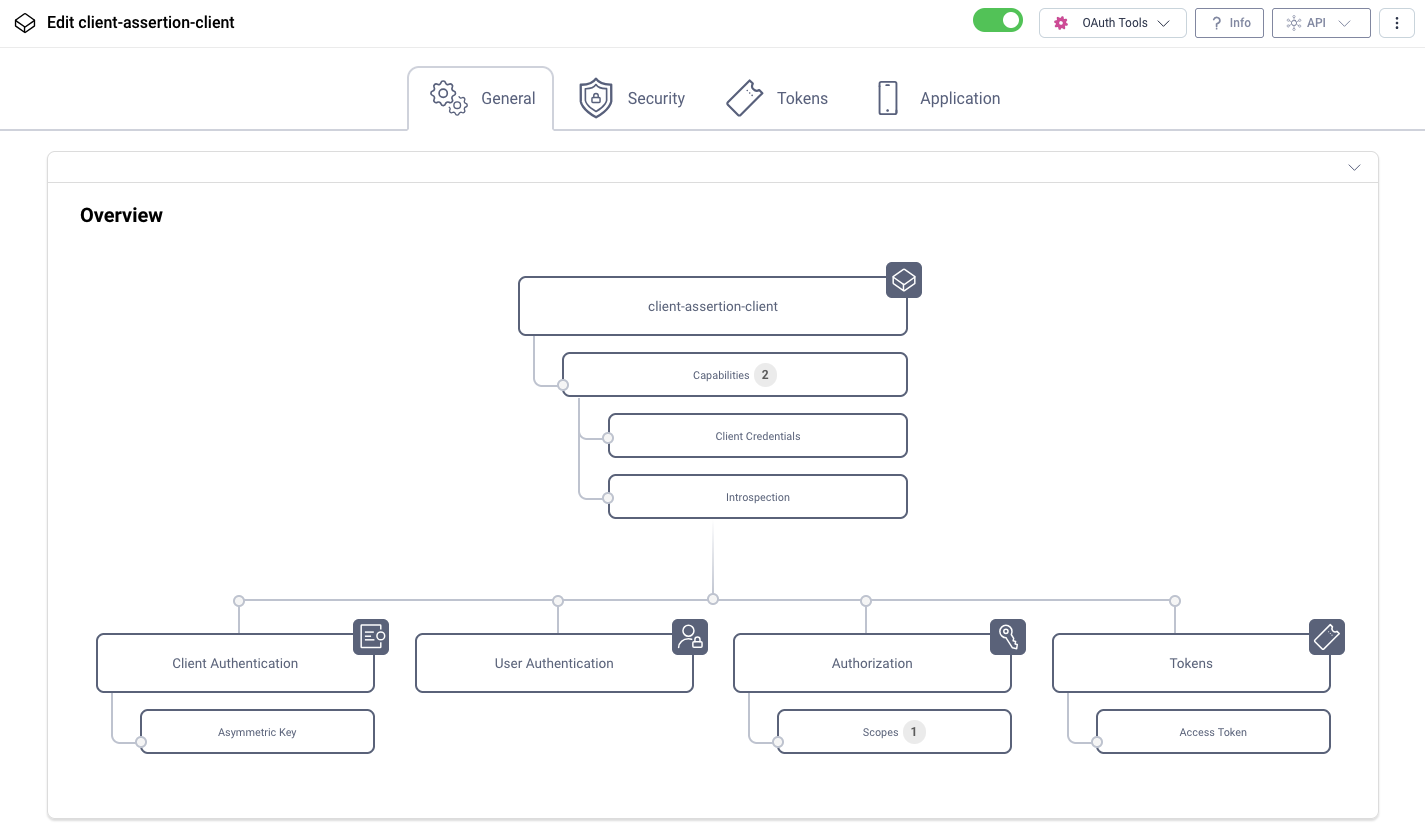Click the pink gear icon beside OAuth Tools

[1061, 22]
